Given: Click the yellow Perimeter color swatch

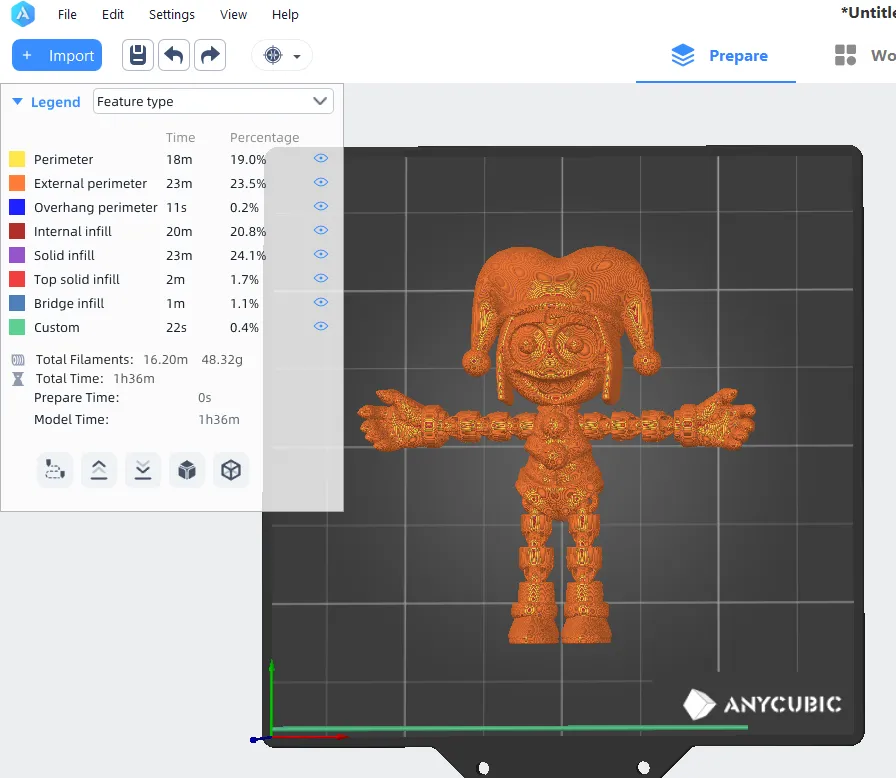Looking at the screenshot, I should pyautogui.click(x=17, y=159).
